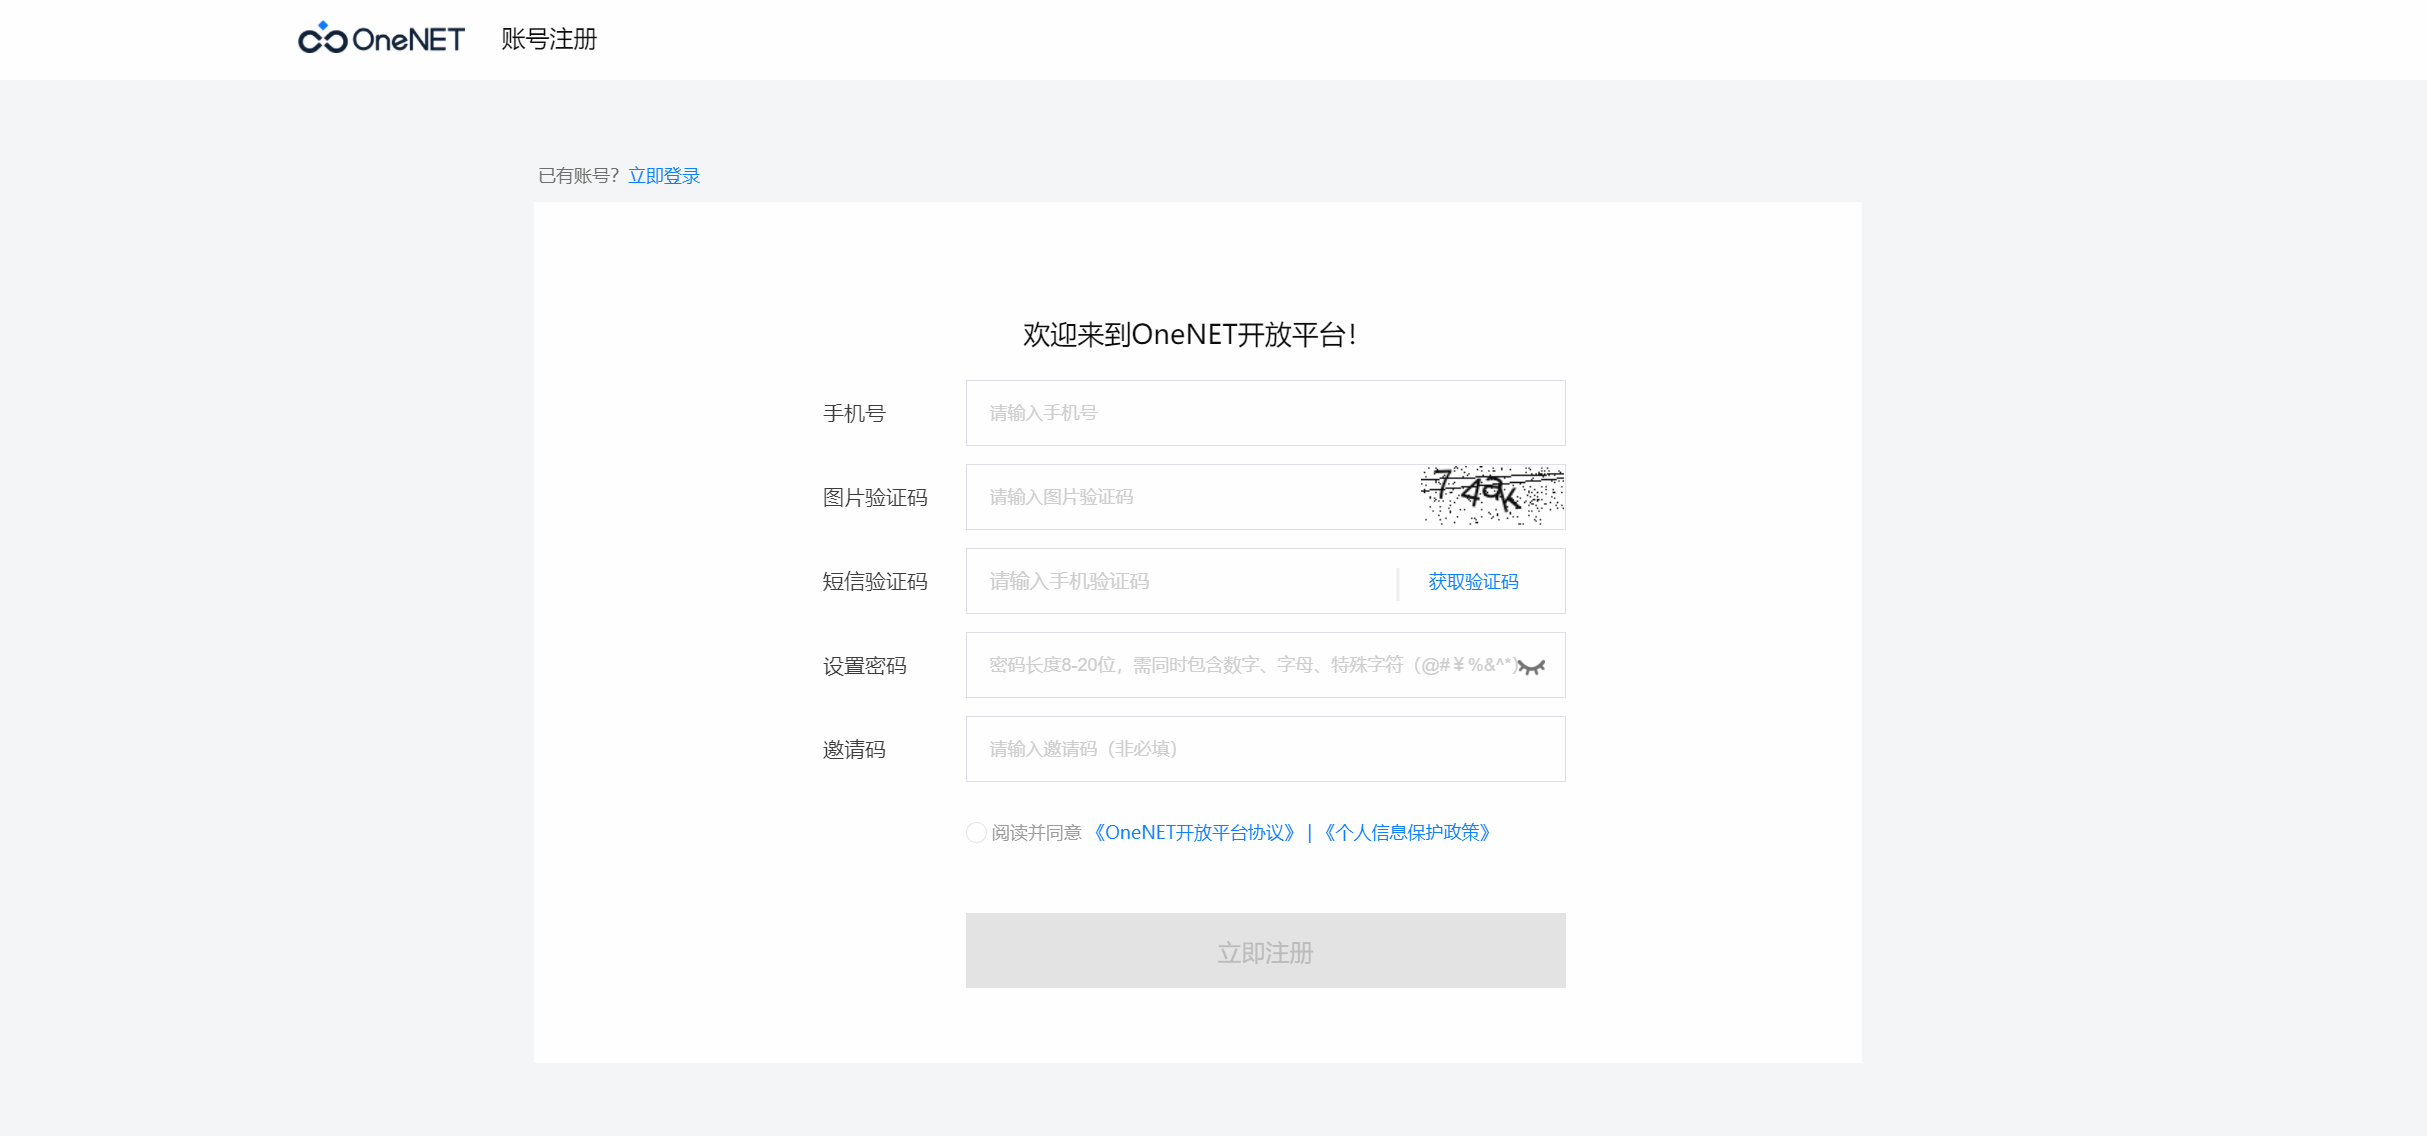Focus the phone number input field
The image size is (2427, 1136).
(1264, 413)
